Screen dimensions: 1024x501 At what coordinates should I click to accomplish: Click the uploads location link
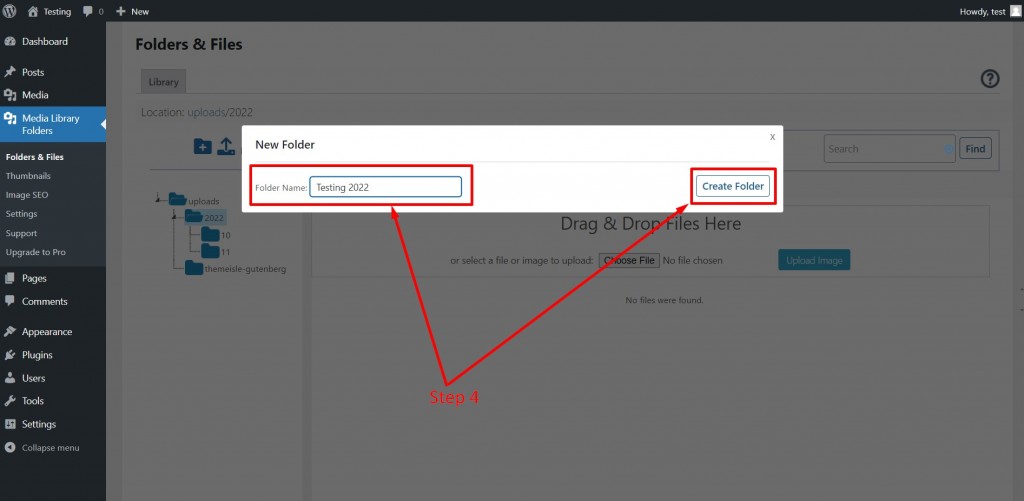point(206,112)
